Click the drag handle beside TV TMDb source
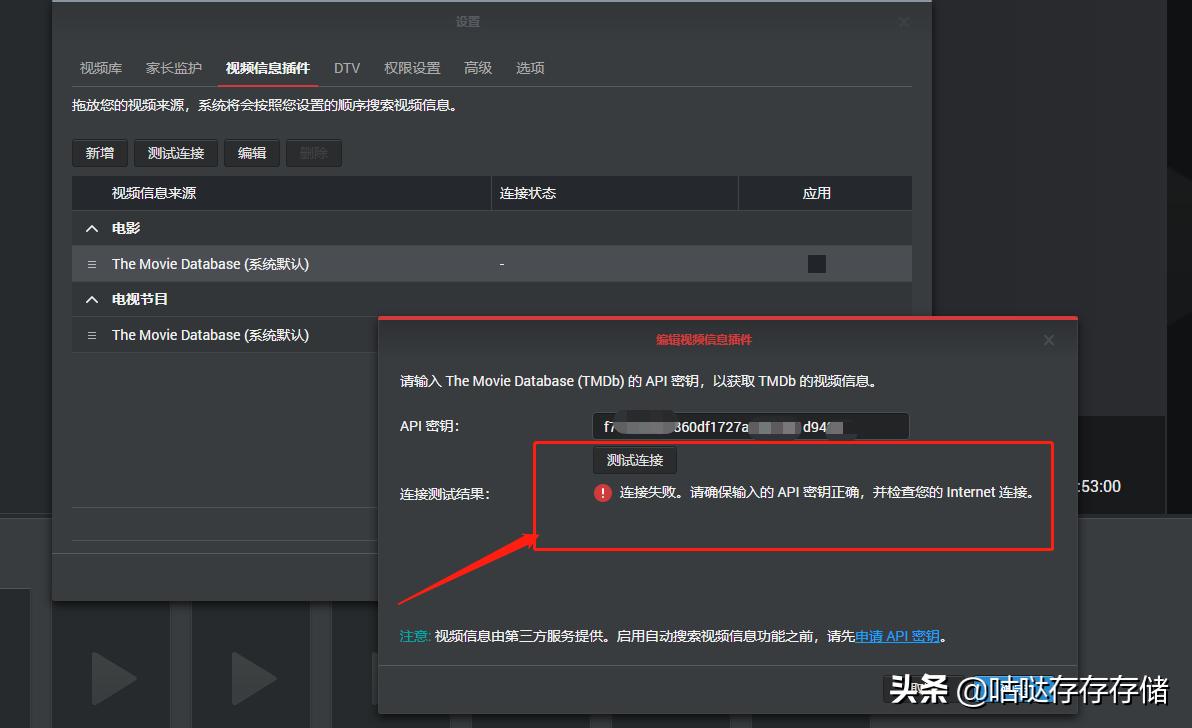 pyautogui.click(x=91, y=334)
